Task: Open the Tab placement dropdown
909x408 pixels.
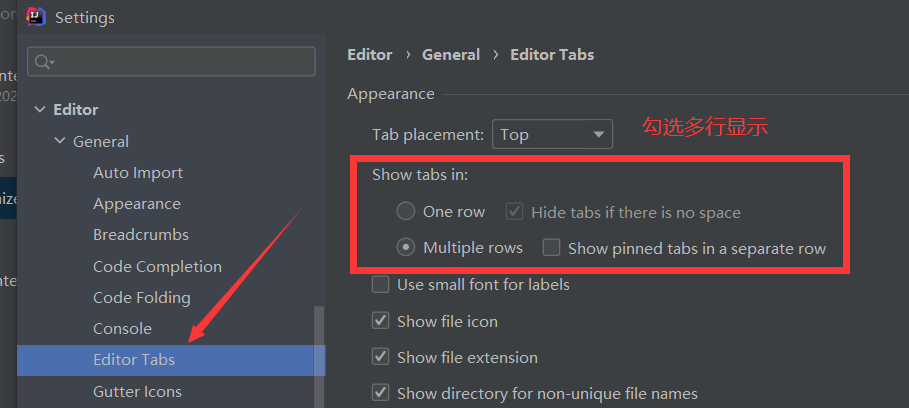Action: pyautogui.click(x=552, y=134)
